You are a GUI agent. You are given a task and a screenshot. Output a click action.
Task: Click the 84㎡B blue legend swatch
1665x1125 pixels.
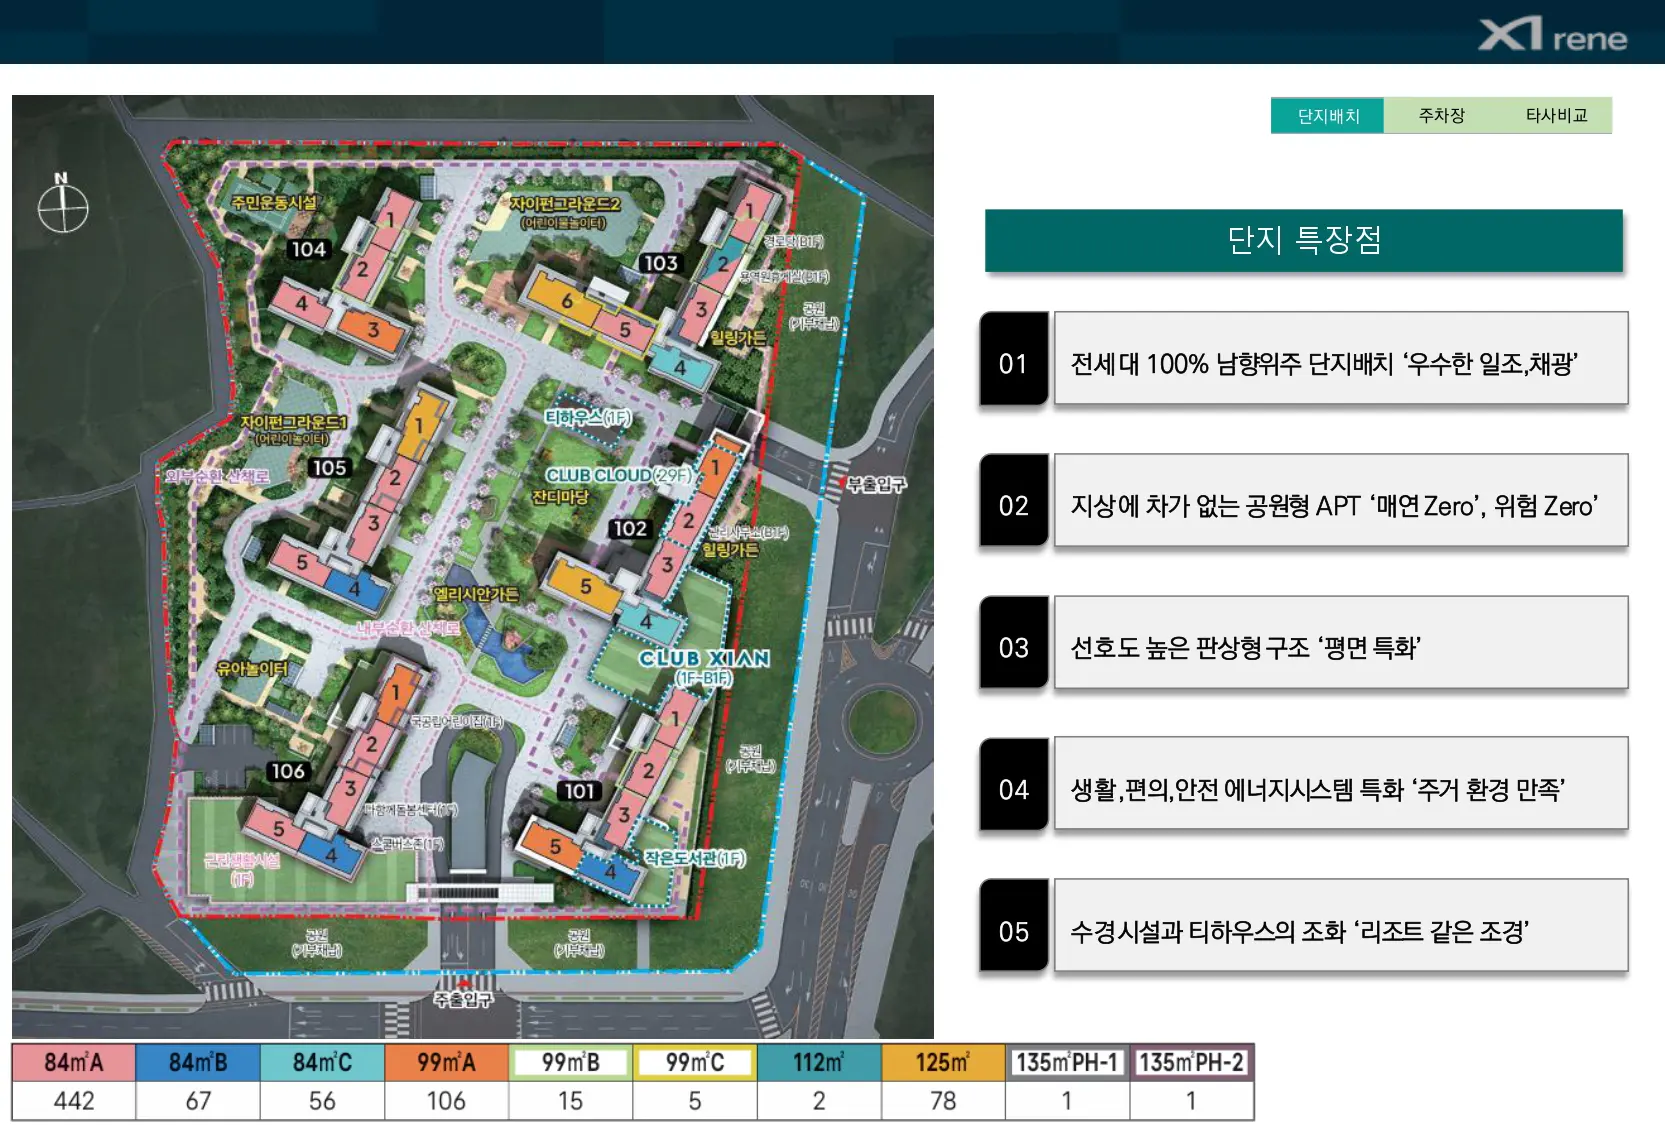pyautogui.click(x=198, y=1062)
